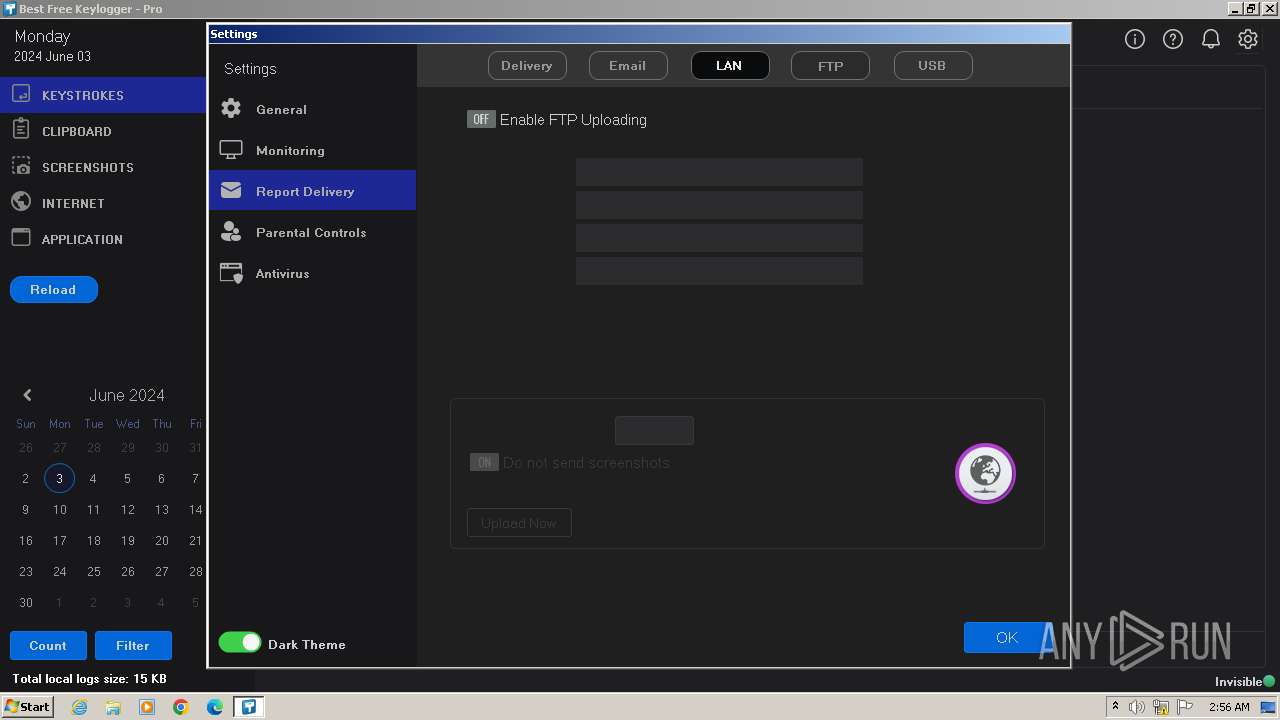Click the first FTP input field

point(719,172)
